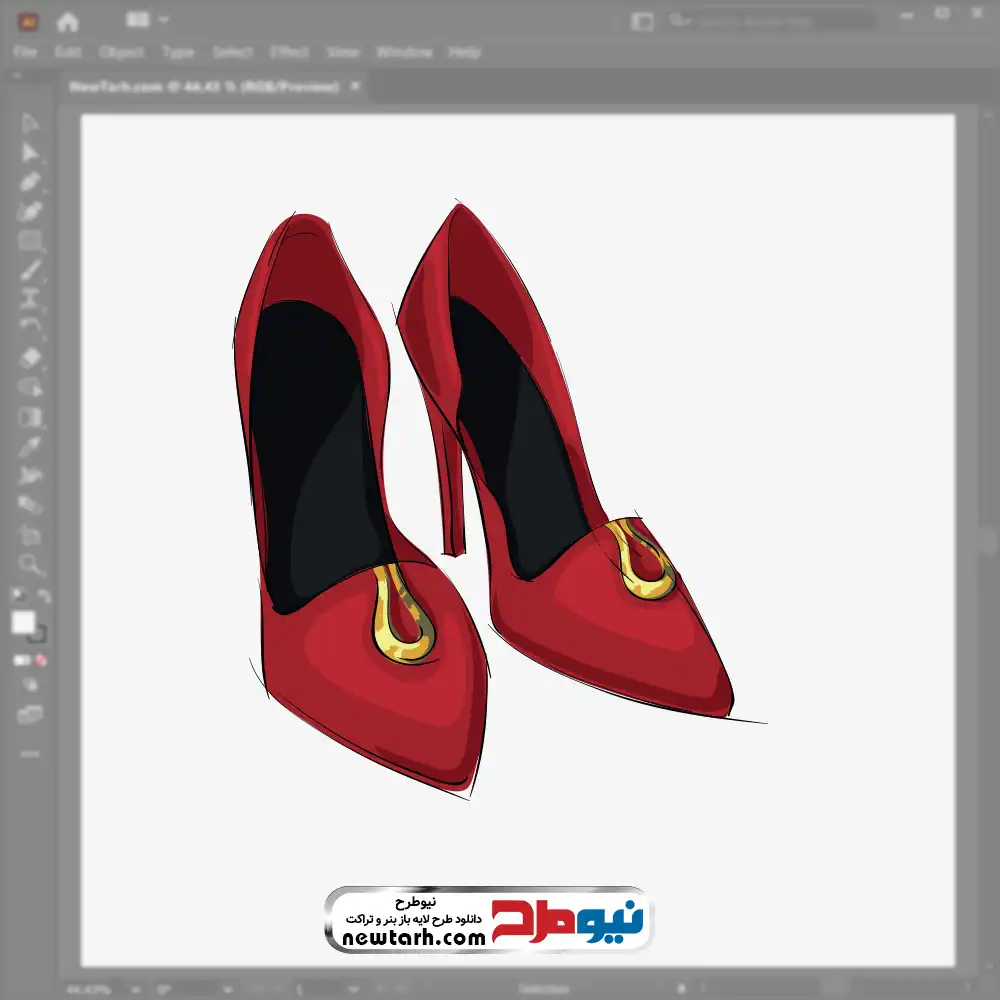Open the Effect menu
1000x1000 pixels.
point(289,52)
